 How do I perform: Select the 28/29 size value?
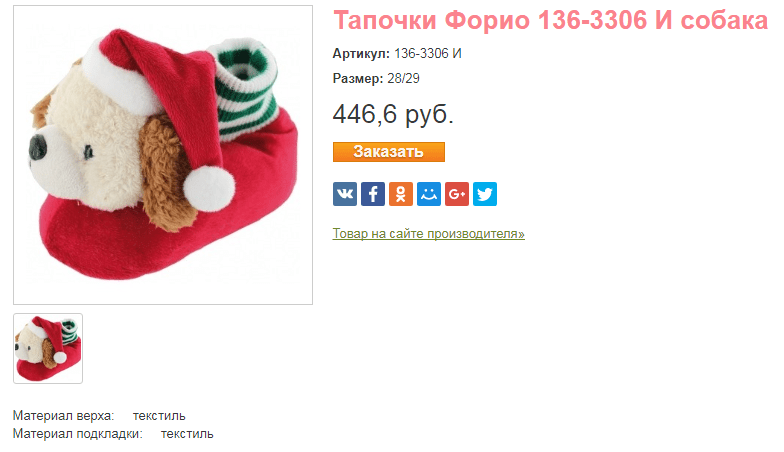(x=404, y=78)
